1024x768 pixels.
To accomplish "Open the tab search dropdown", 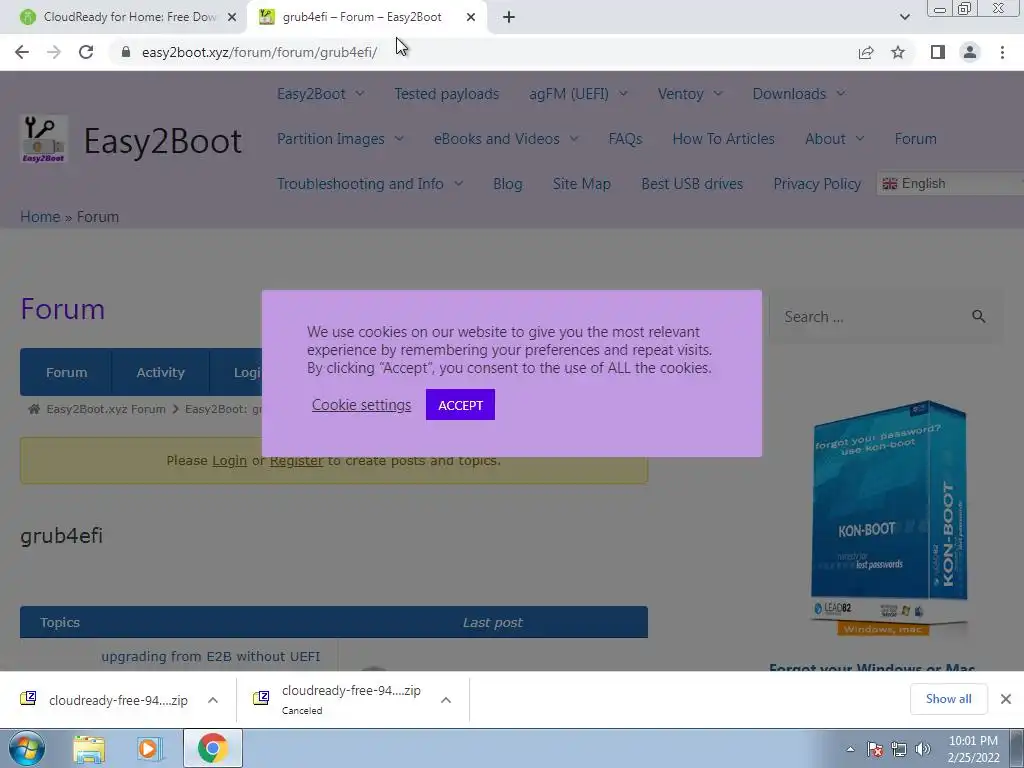I will pos(904,17).
